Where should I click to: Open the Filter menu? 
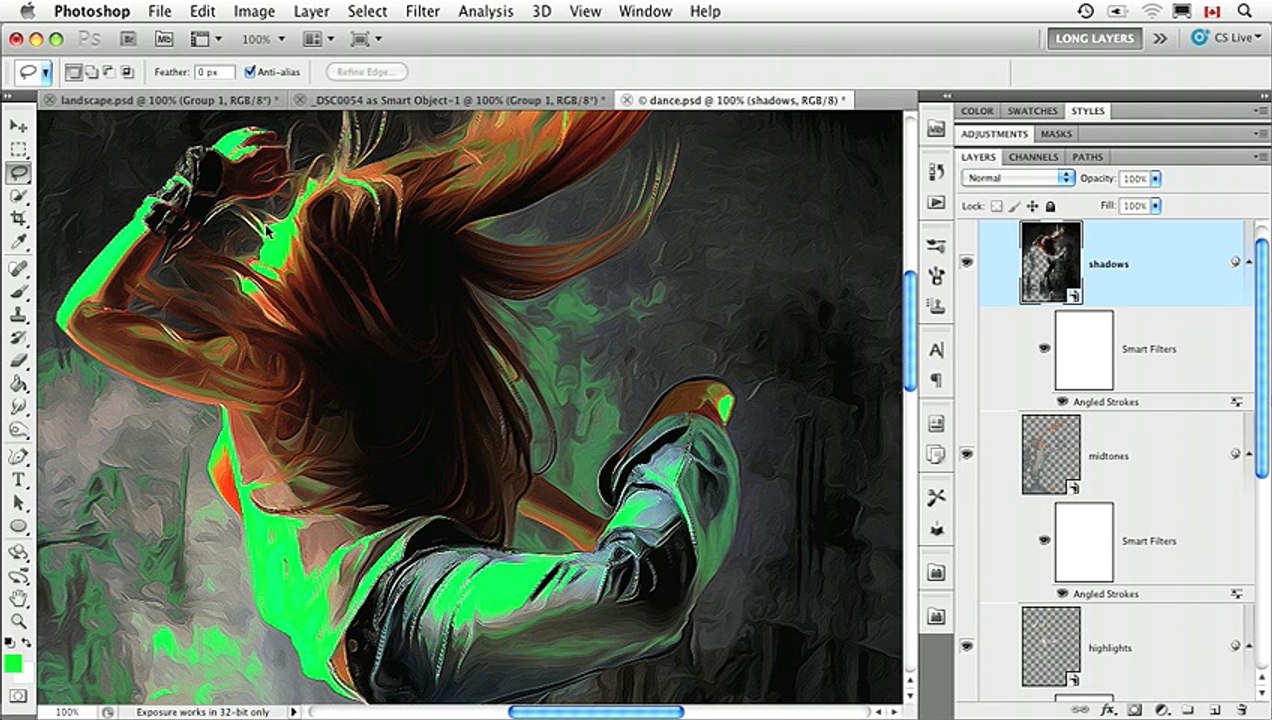point(423,11)
